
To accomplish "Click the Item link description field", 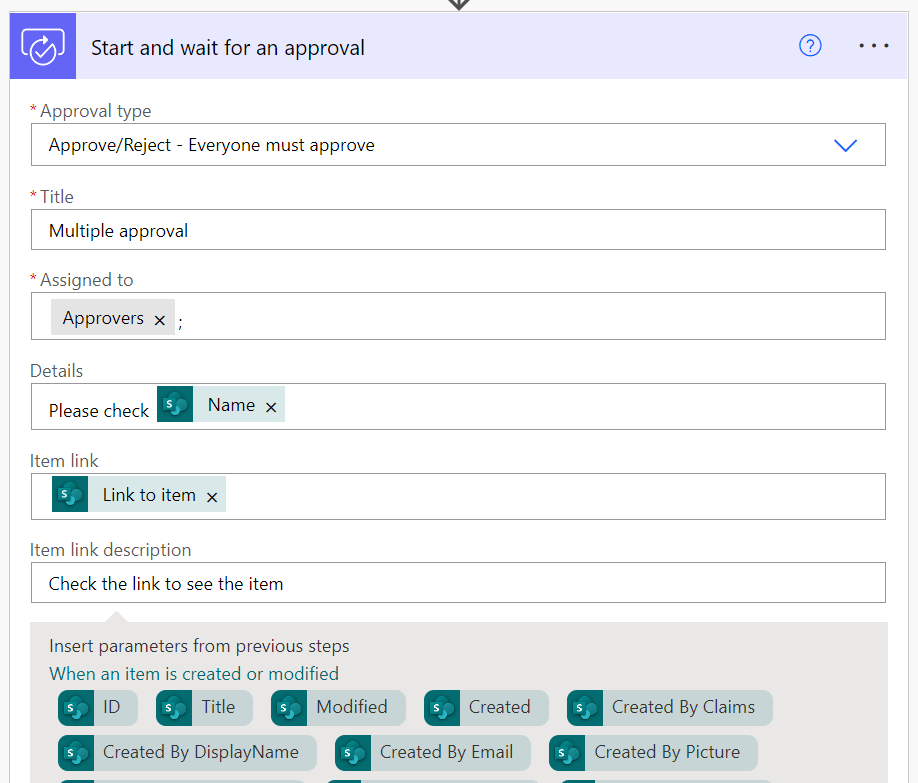I will 458,583.
